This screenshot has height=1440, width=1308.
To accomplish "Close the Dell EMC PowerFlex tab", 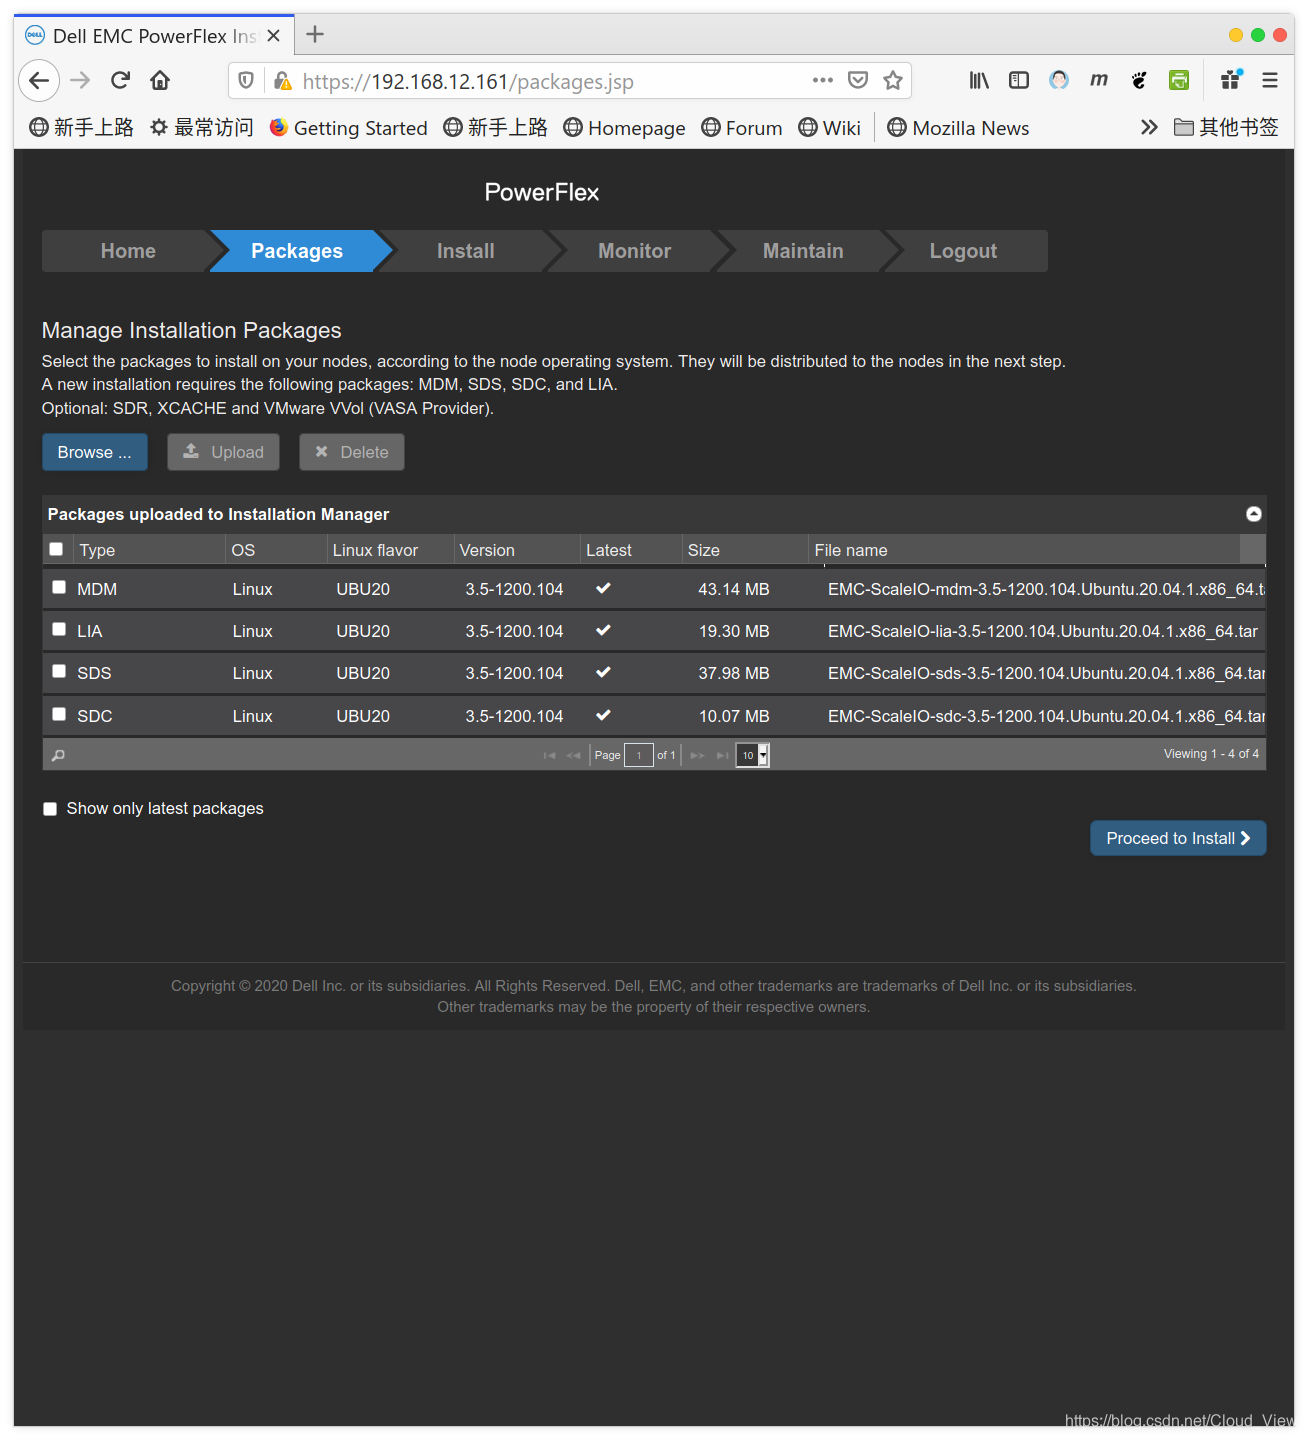I will [273, 35].
